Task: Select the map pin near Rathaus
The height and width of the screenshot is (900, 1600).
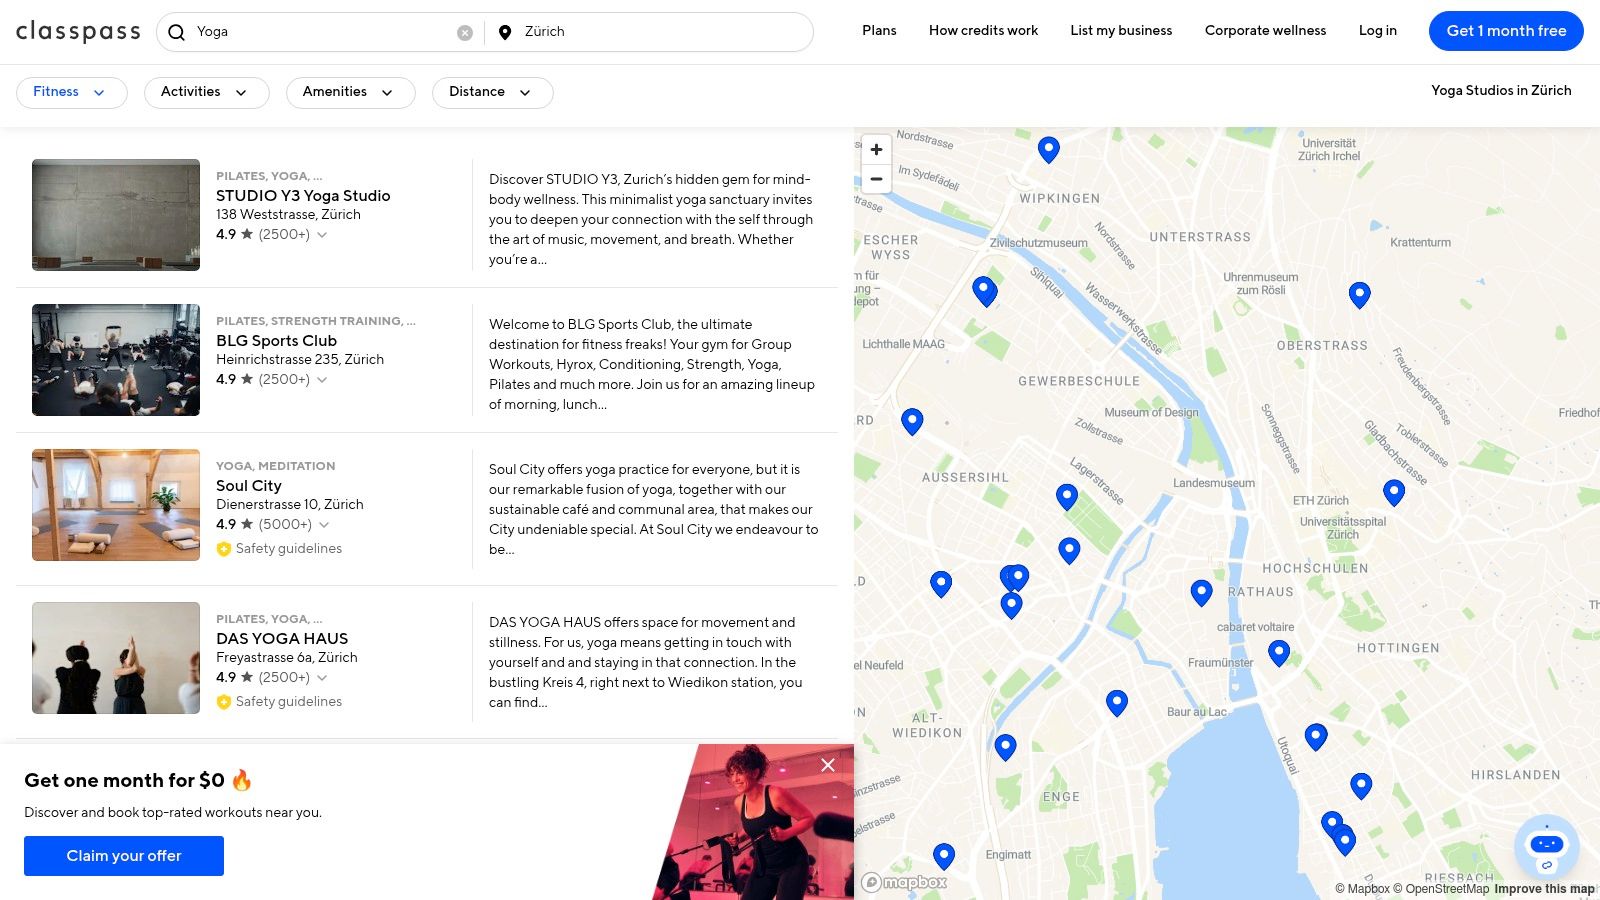Action: (x=1201, y=592)
